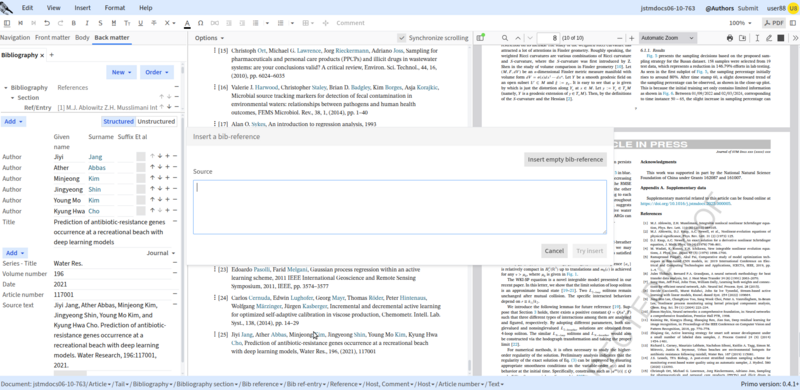Viewport: 800px width, 390px height.
Task: Add an author after Jingyeong
Action: click(167, 189)
